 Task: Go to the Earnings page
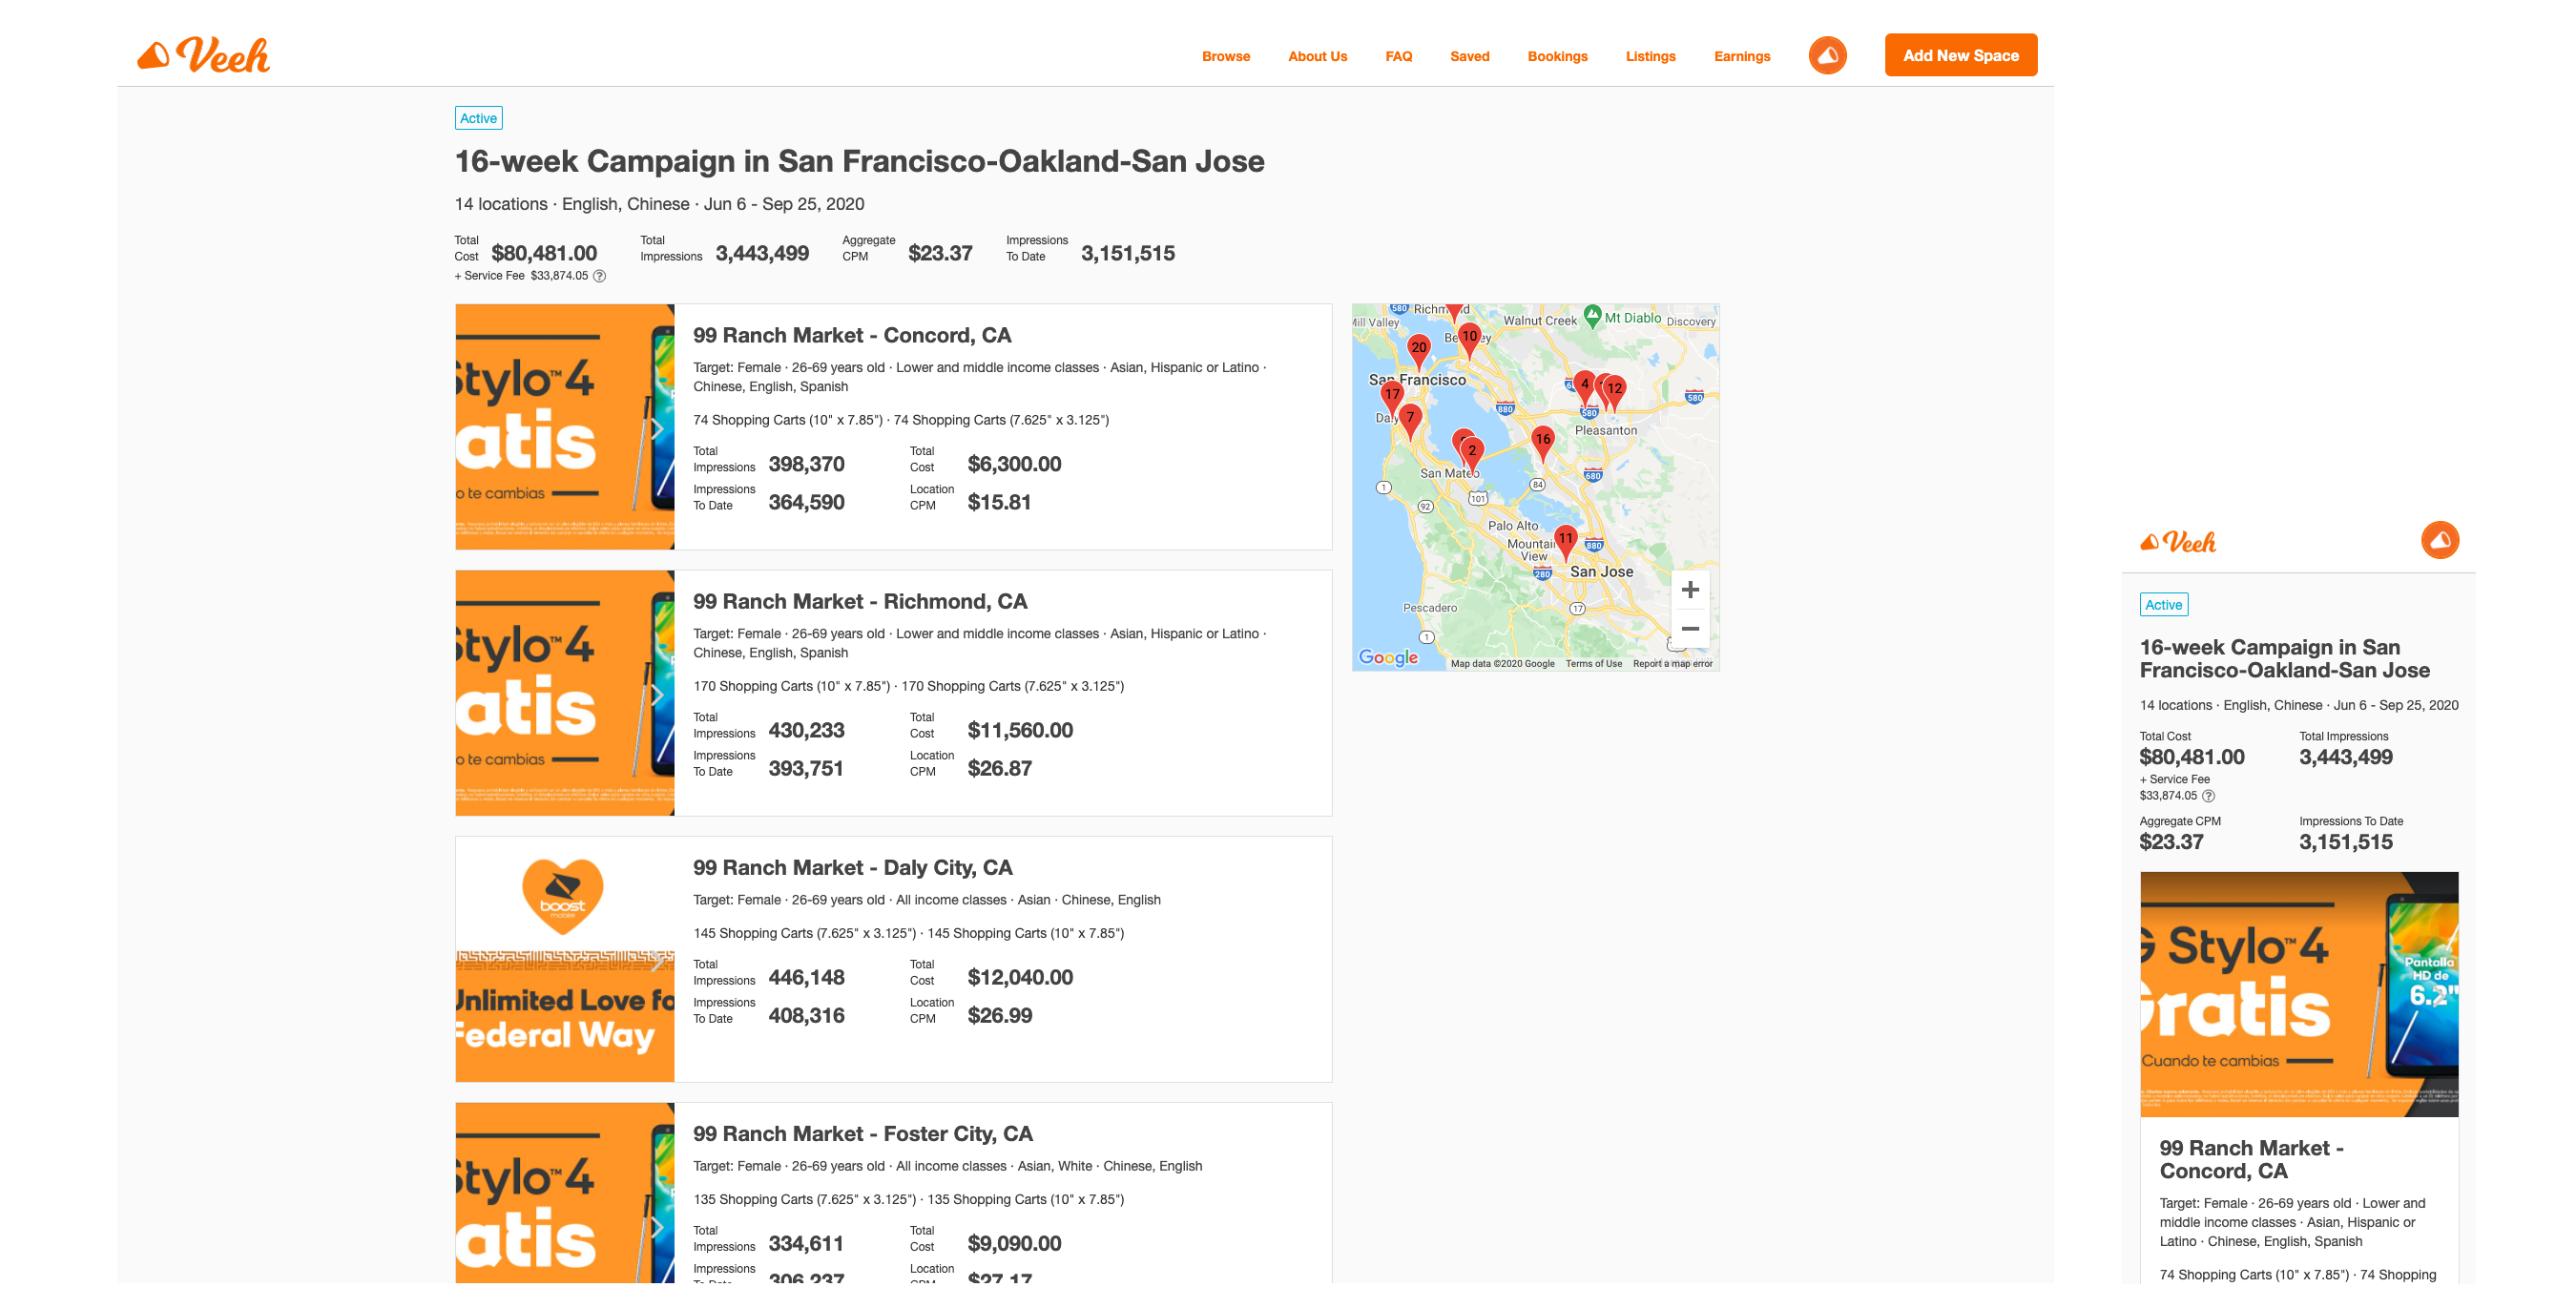[x=1741, y=56]
